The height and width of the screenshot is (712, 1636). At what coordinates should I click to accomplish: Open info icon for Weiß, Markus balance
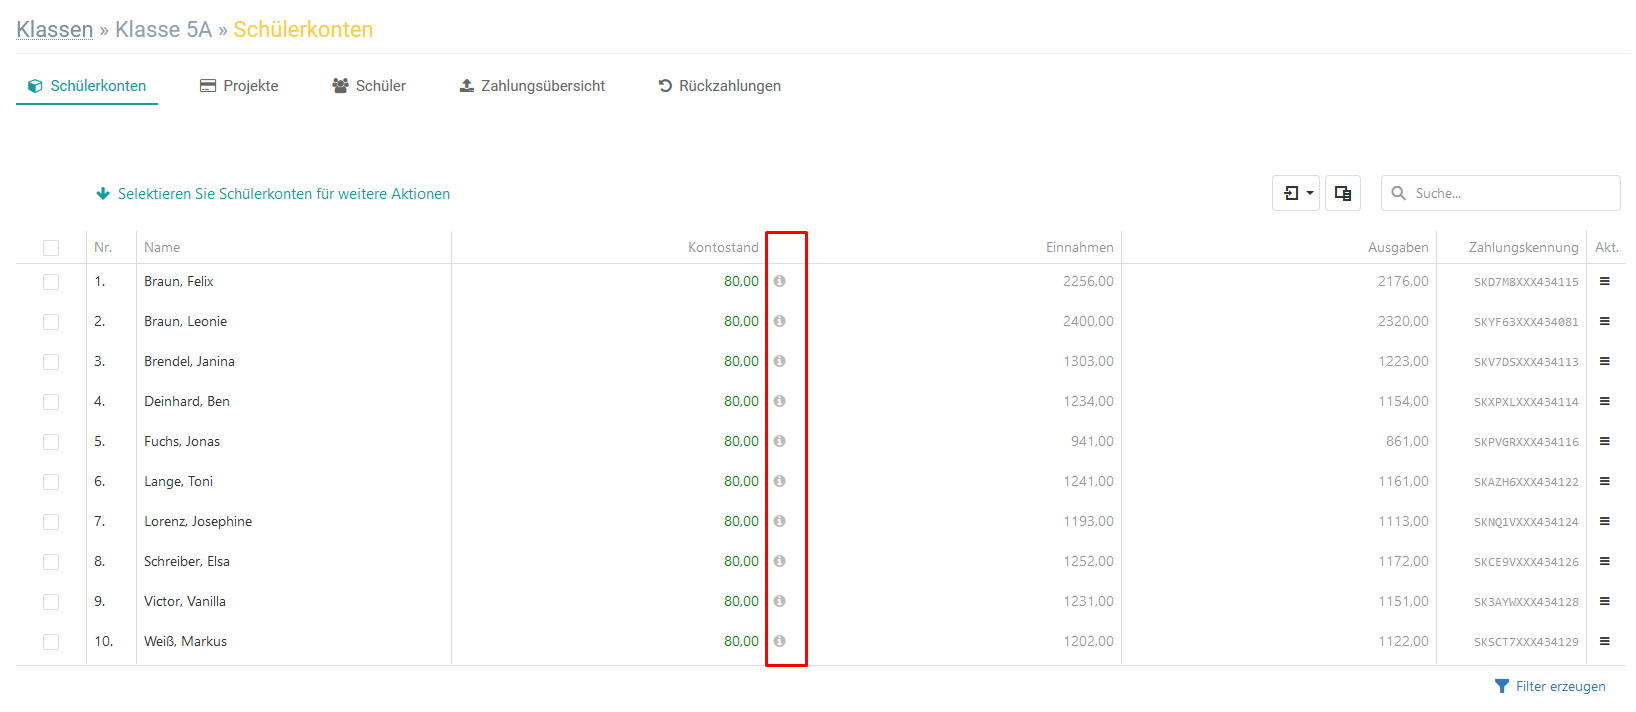tap(780, 641)
